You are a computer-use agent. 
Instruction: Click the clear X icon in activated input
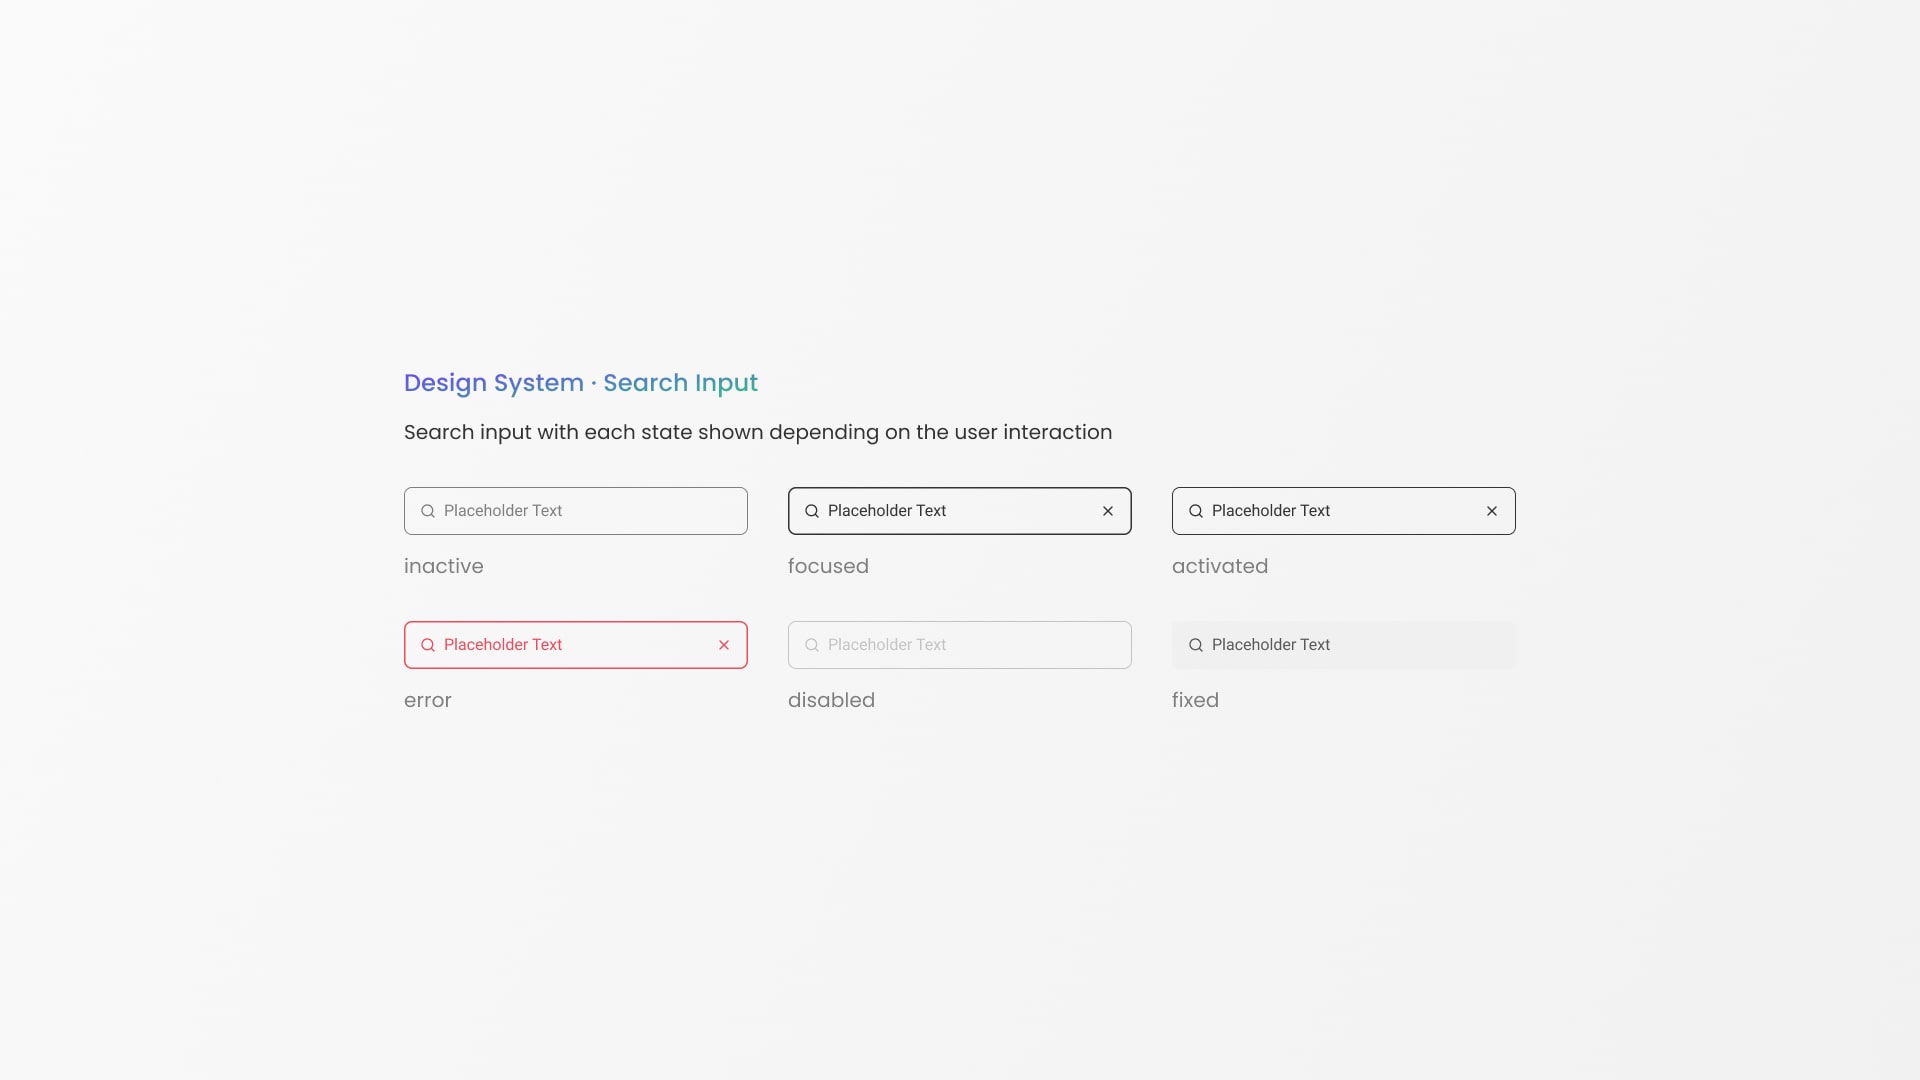1491,510
